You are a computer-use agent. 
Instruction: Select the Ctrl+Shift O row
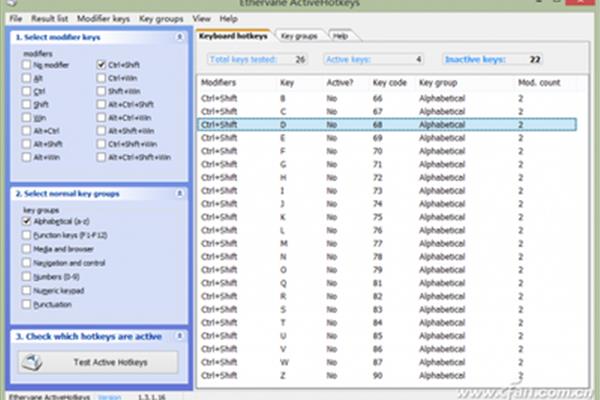click(x=387, y=270)
